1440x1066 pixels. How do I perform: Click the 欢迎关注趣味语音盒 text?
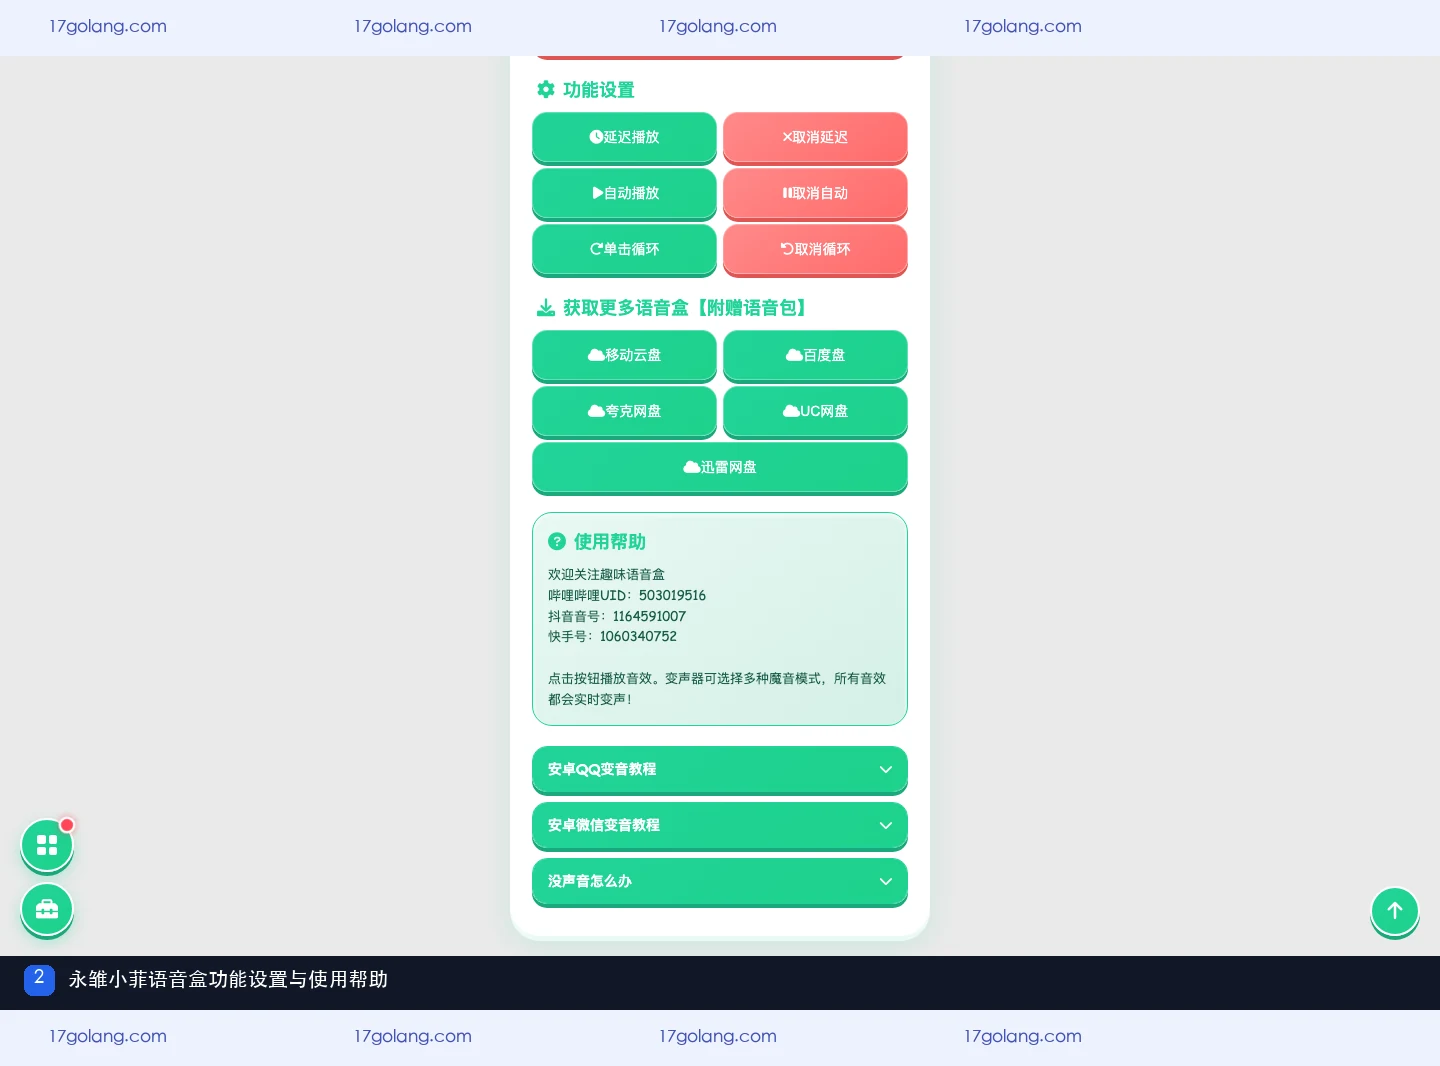click(606, 574)
